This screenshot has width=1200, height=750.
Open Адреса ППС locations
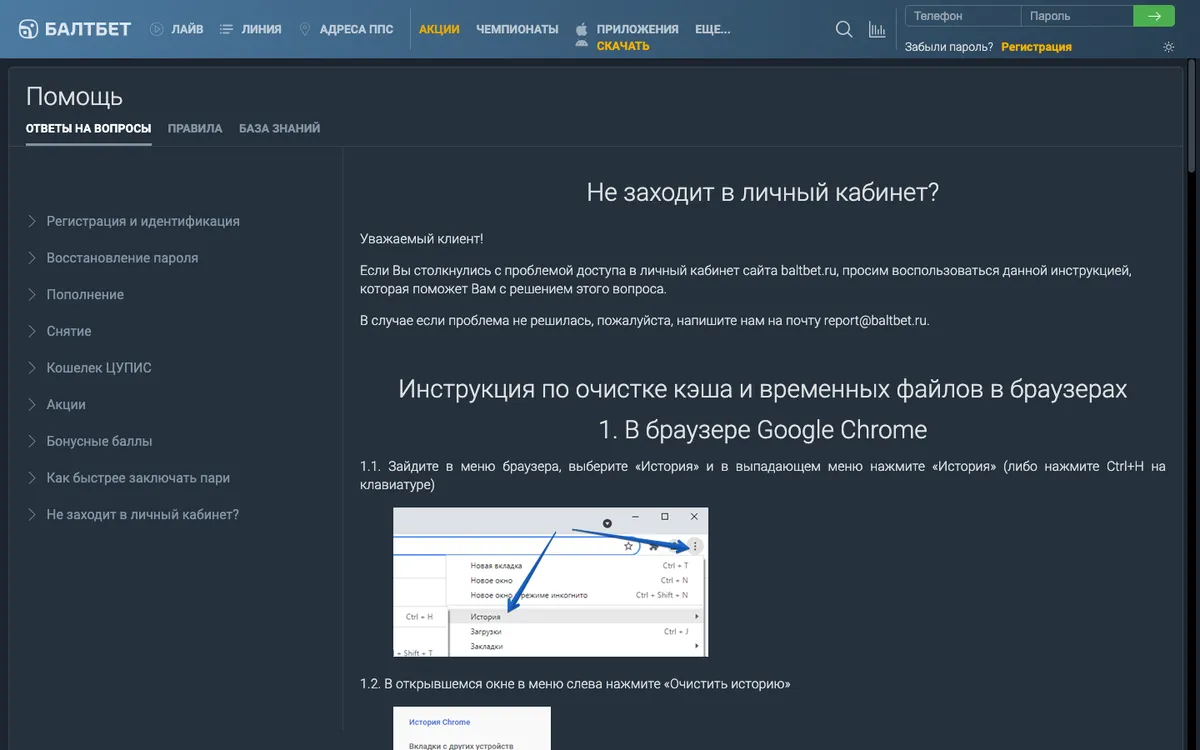pyautogui.click(x=356, y=29)
